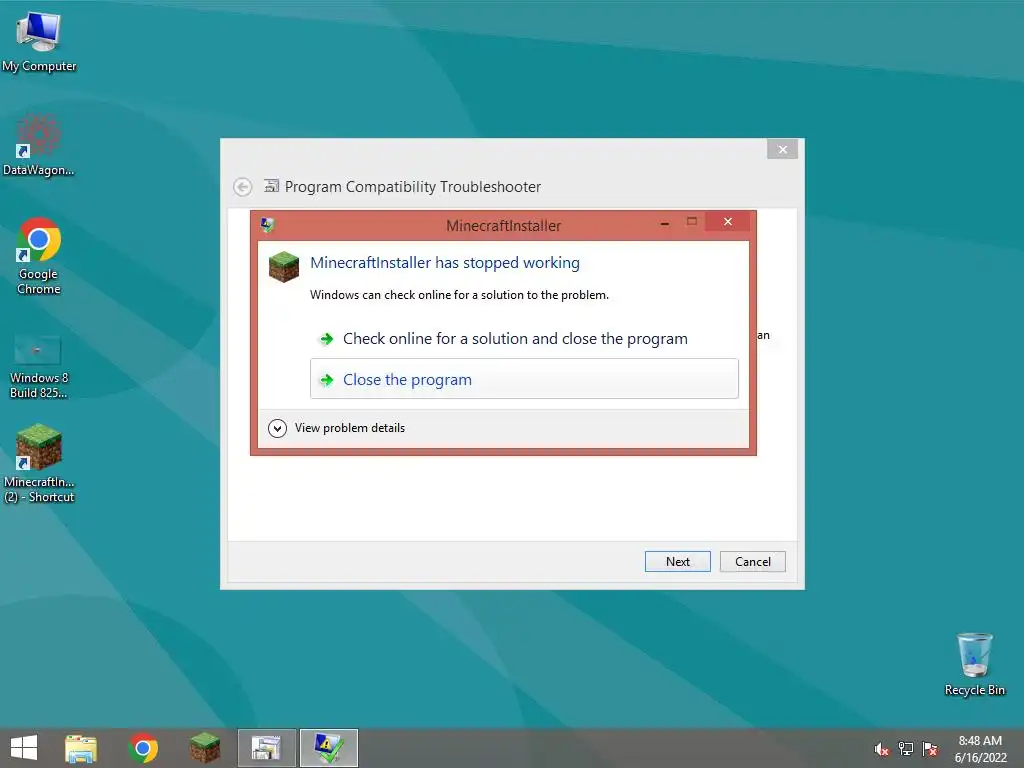Open Chrome from the taskbar
Screen dimensions: 1024x768
pos(143,748)
